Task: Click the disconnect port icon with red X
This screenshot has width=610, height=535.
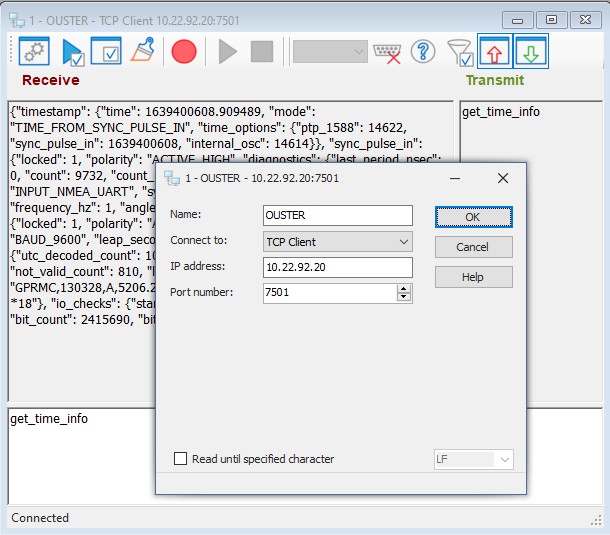Action: click(388, 52)
